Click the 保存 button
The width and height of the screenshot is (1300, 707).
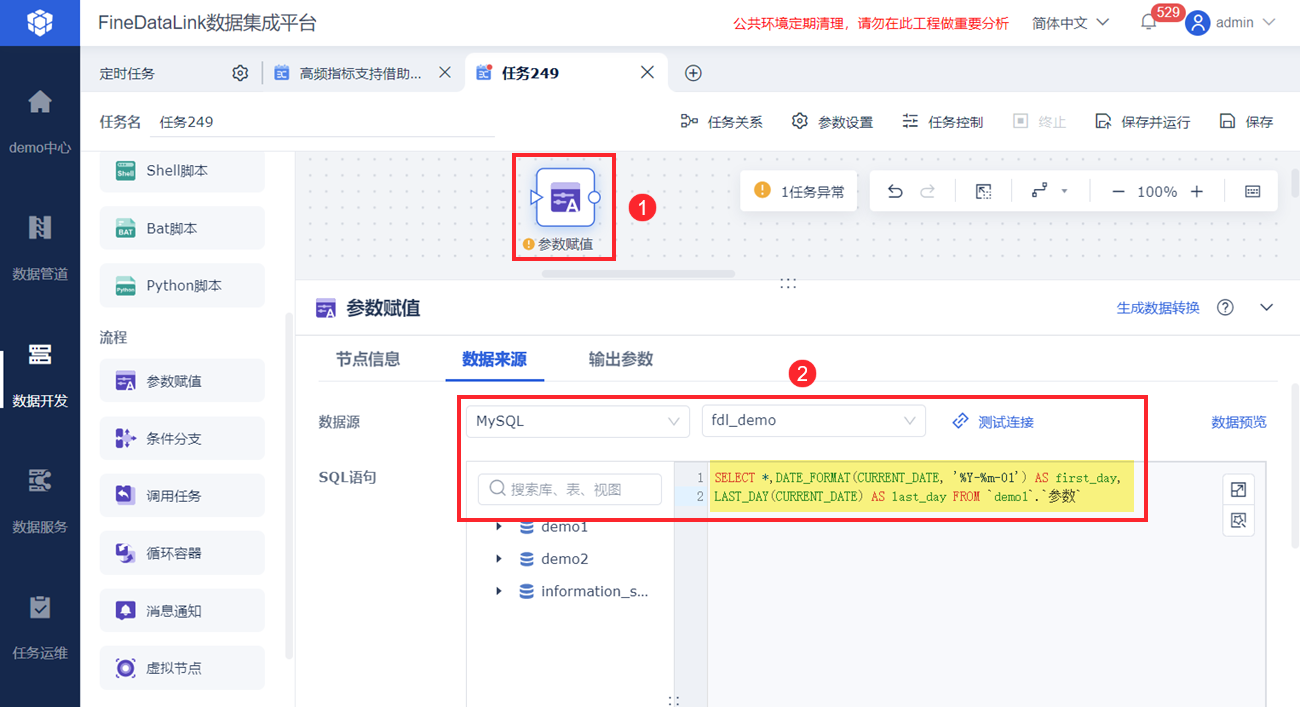pyautogui.click(x=1246, y=122)
